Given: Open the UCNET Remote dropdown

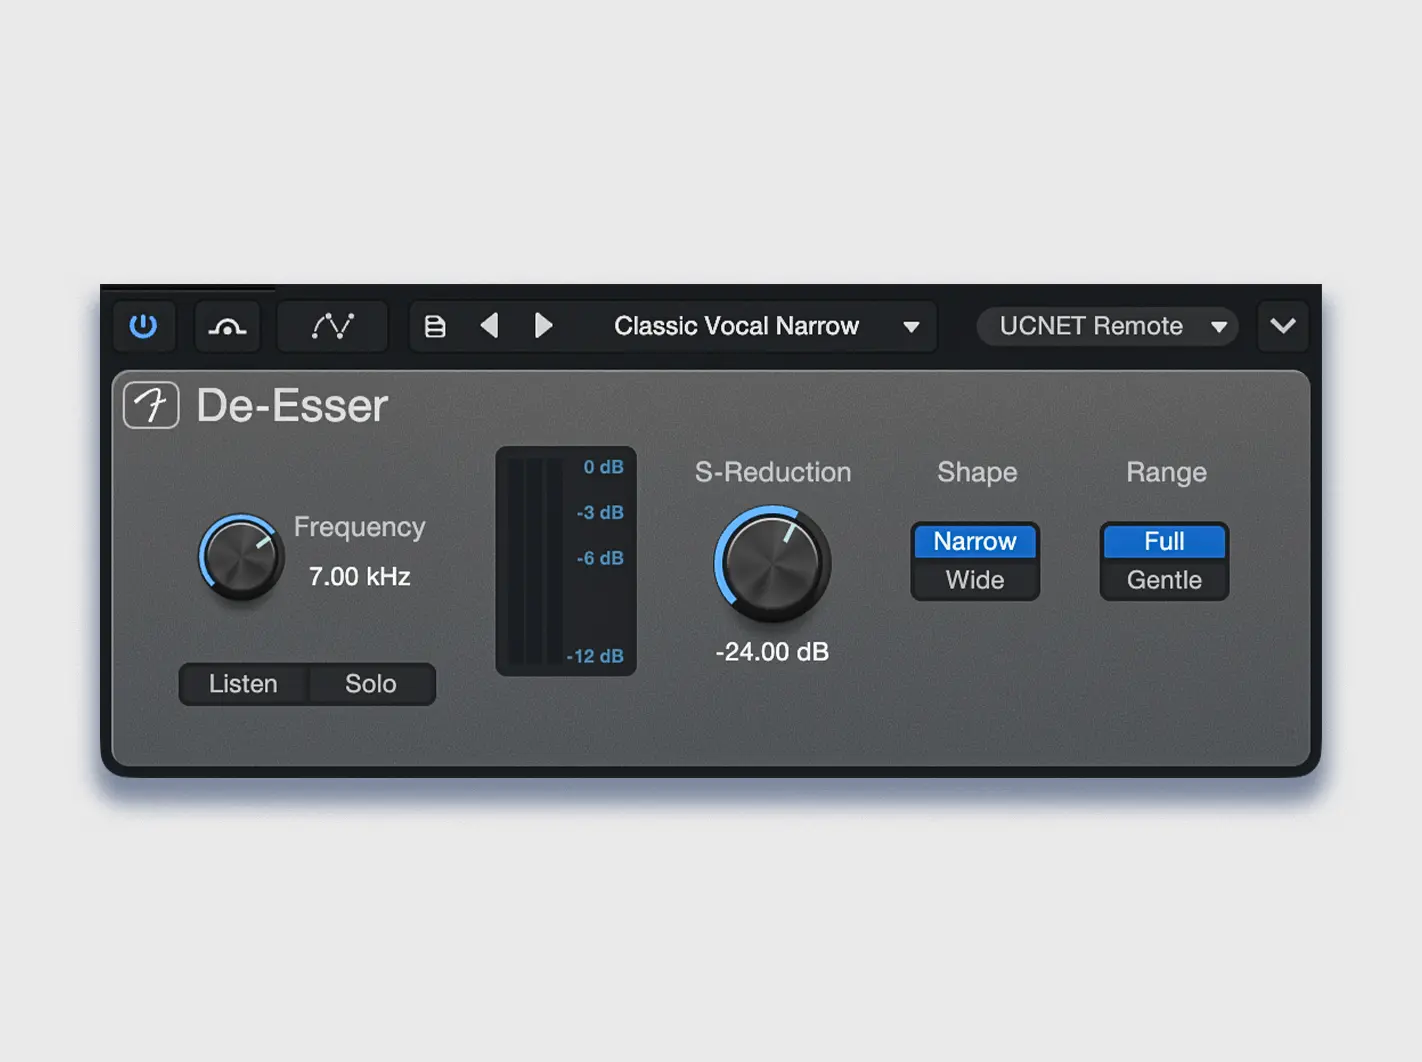Looking at the screenshot, I should point(1090,326).
